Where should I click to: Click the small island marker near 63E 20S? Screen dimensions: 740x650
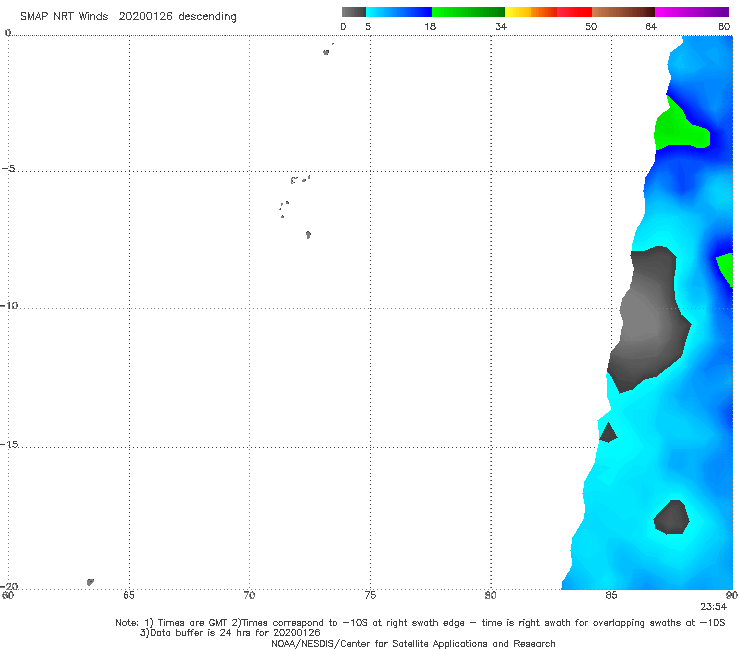pyautogui.click(x=90, y=582)
